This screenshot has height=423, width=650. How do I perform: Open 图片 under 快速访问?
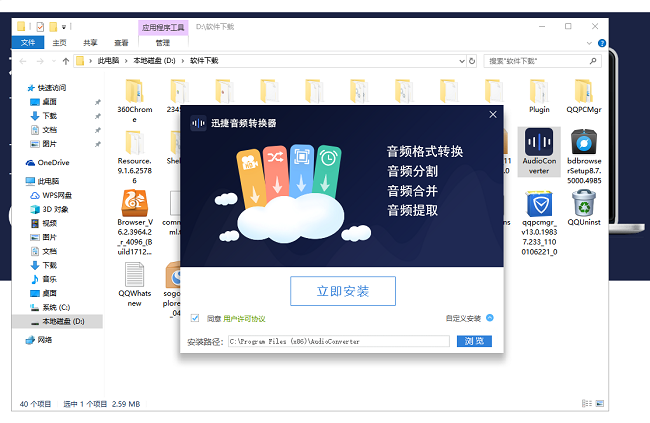tap(49, 144)
